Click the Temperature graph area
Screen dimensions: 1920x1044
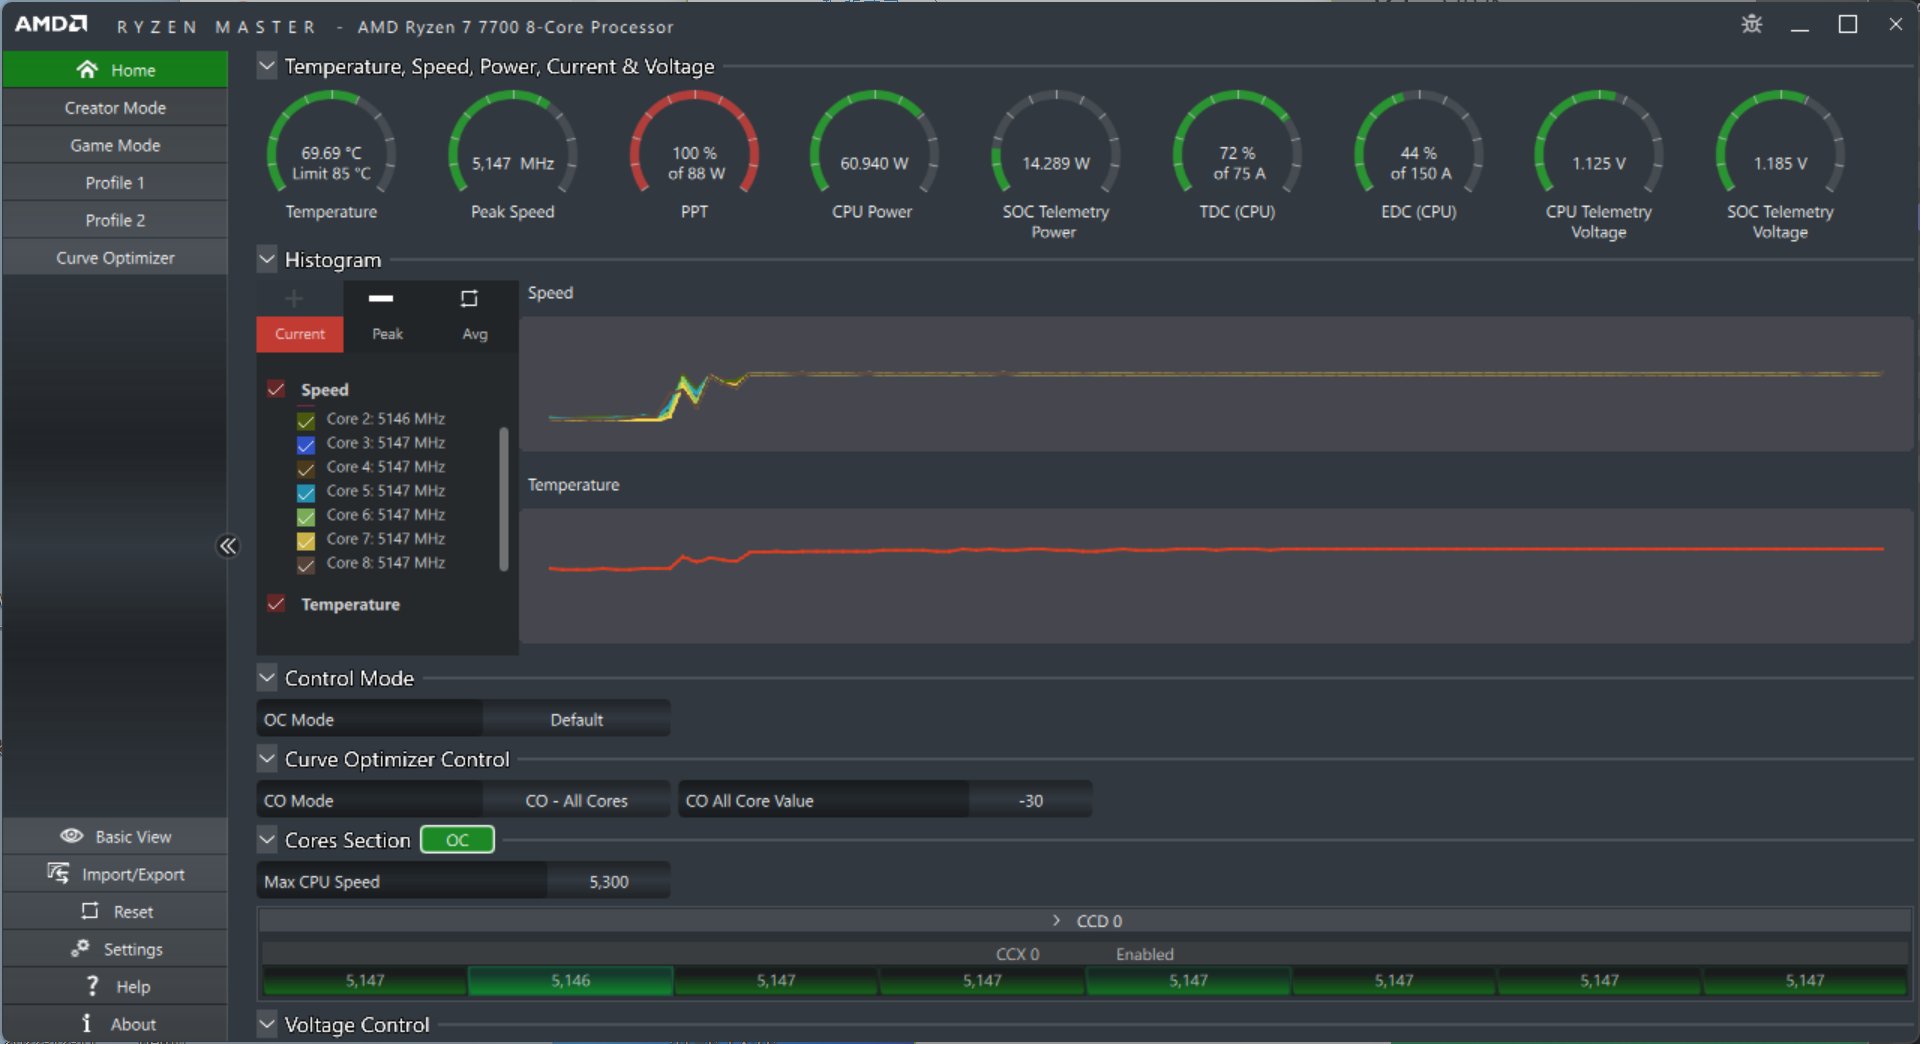(x=1216, y=576)
